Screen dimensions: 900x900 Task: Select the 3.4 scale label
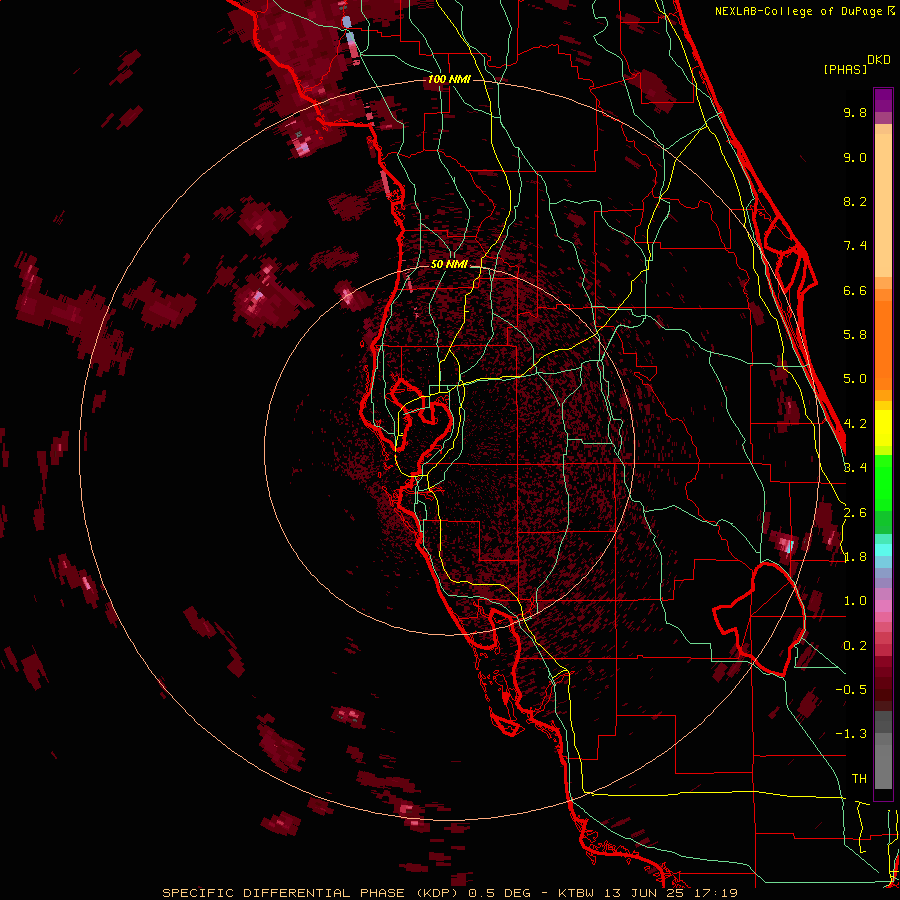click(855, 468)
